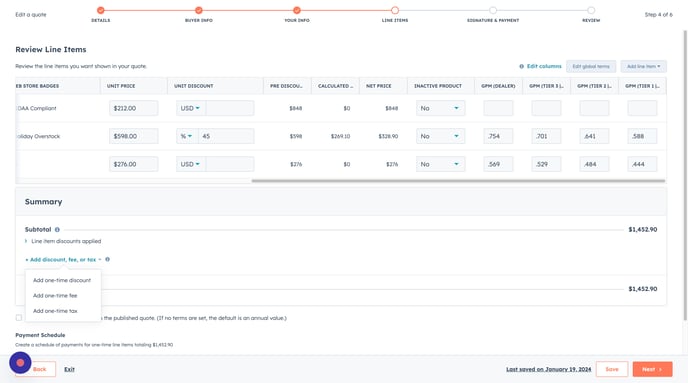
Task: Go to completed Buyer Info step circle
Action: [x=199, y=10]
